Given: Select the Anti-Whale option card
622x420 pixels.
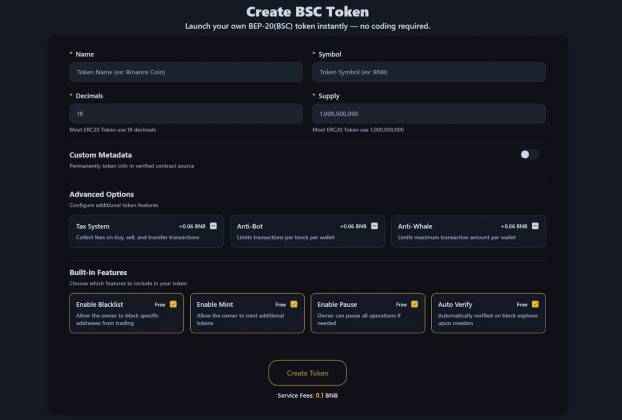Looking at the screenshot, I should [x=450, y=236].
